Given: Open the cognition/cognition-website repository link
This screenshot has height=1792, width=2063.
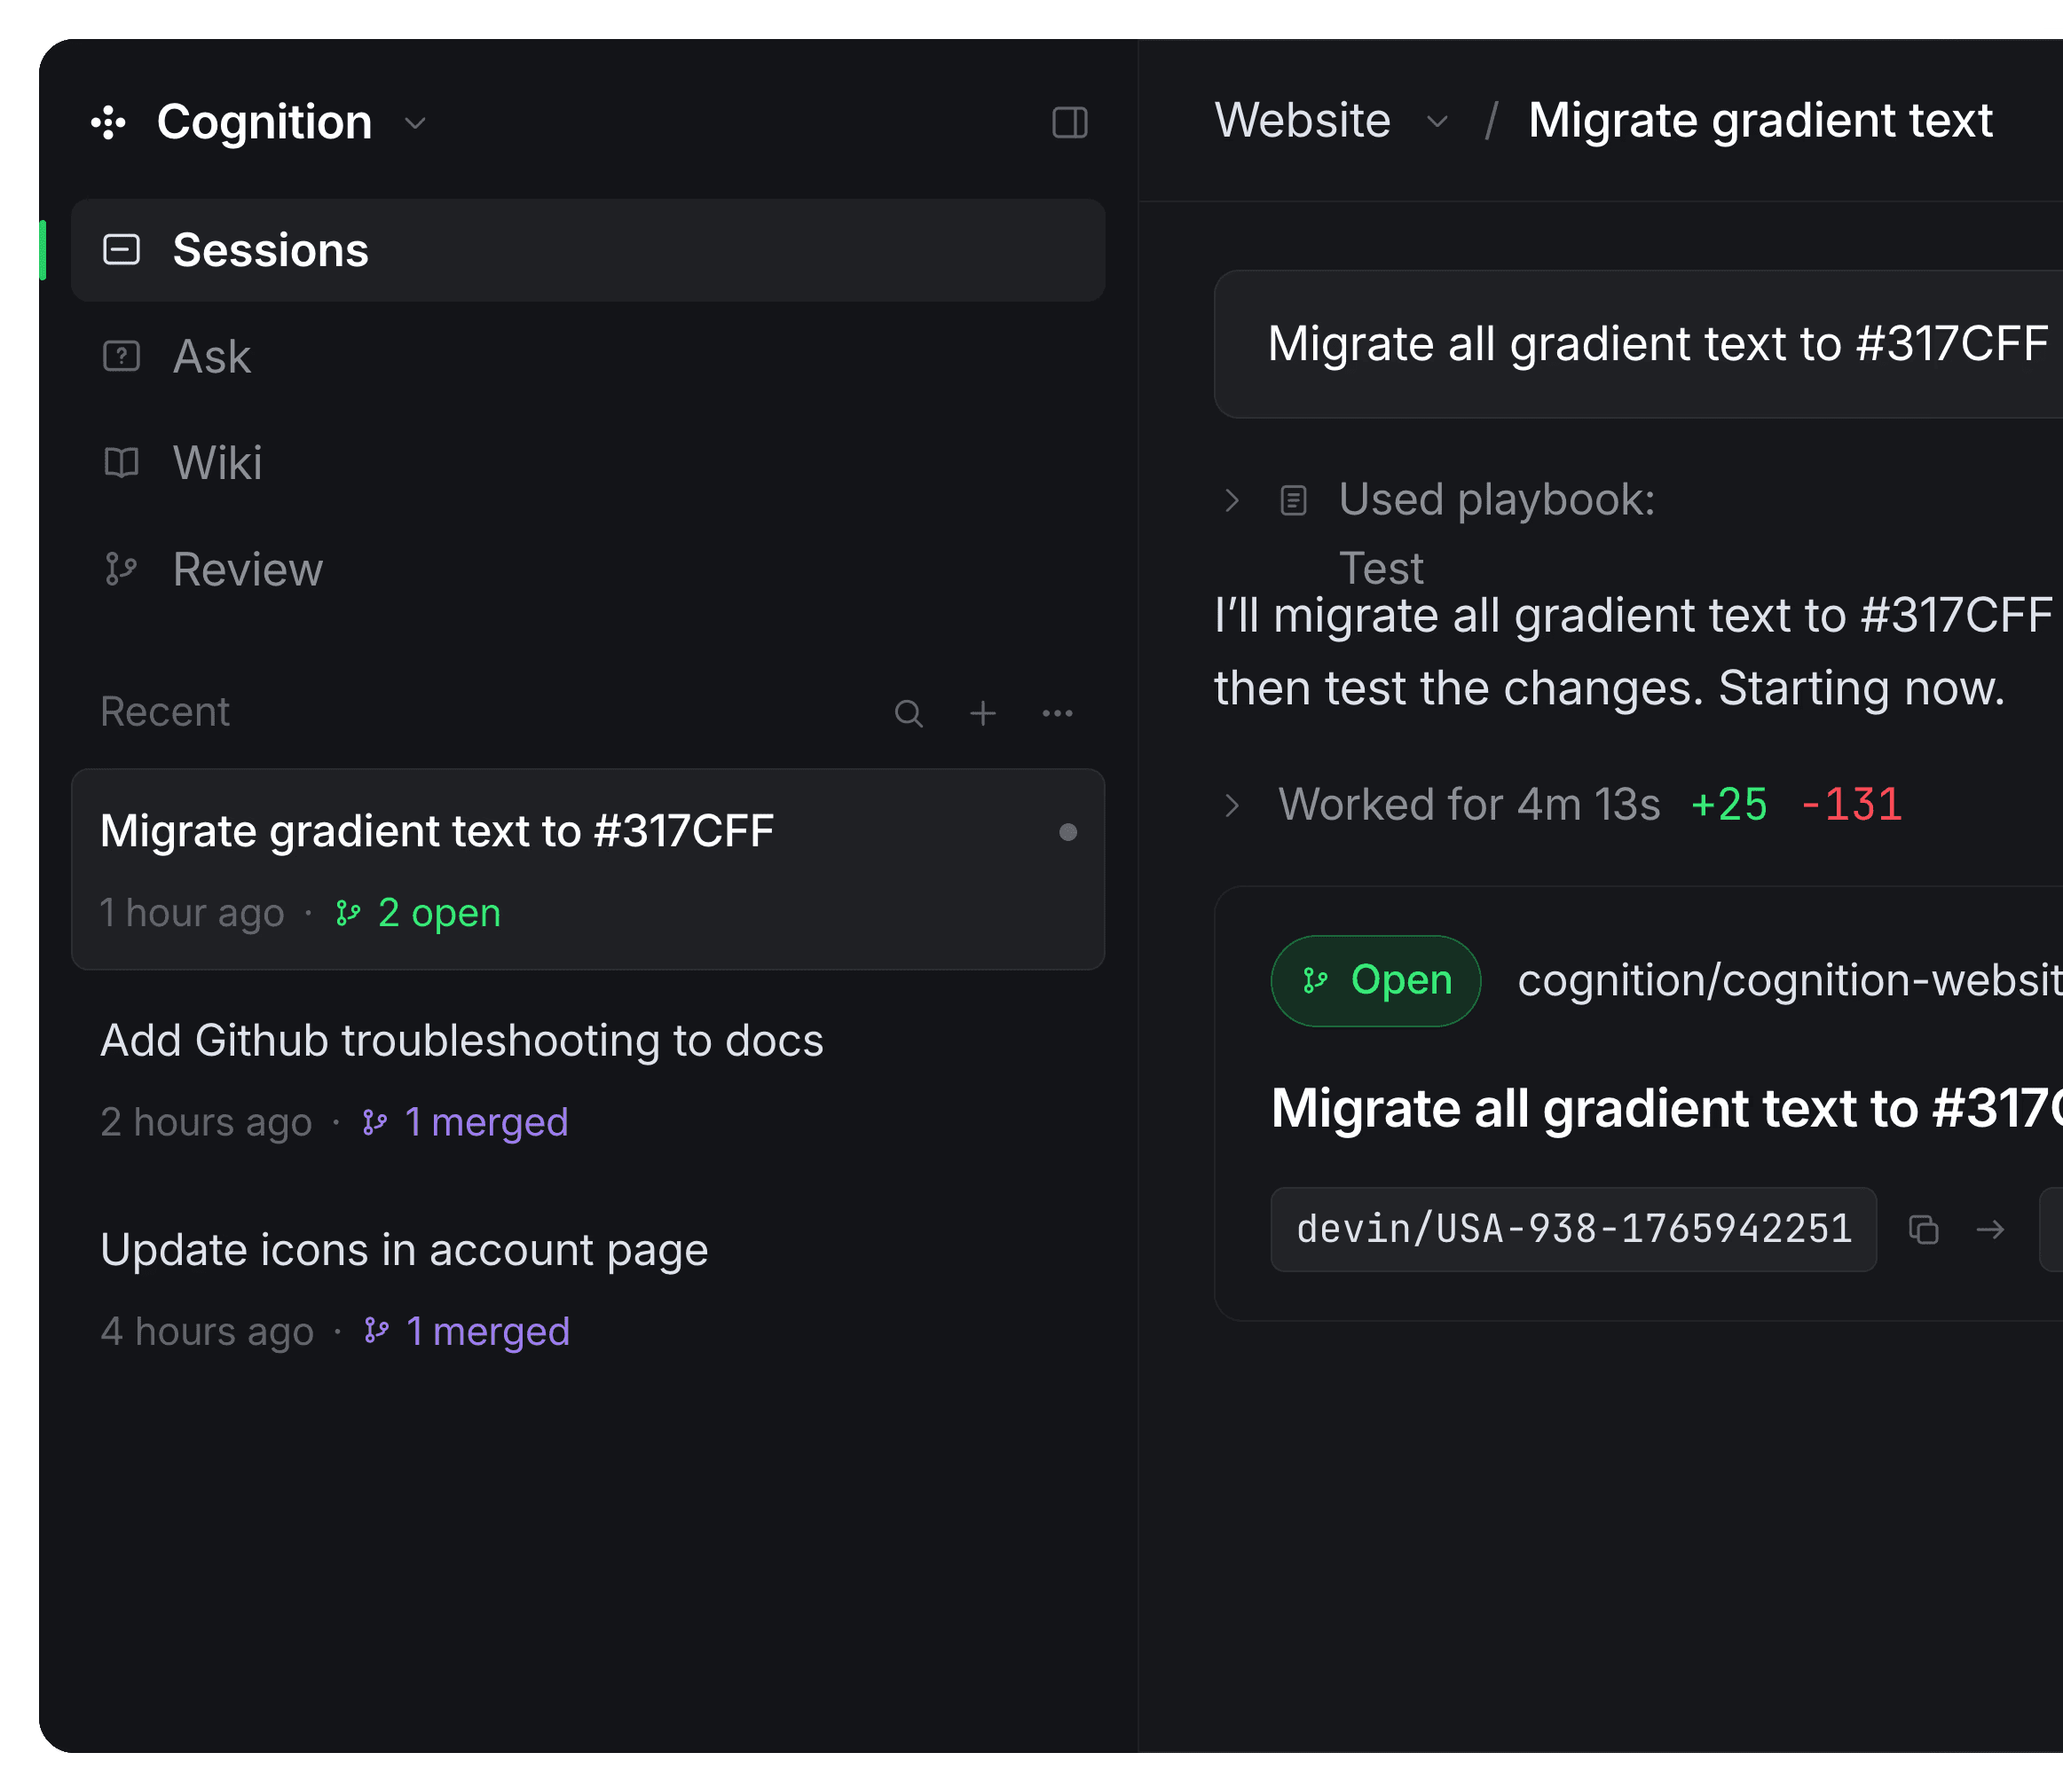Looking at the screenshot, I should point(1790,981).
